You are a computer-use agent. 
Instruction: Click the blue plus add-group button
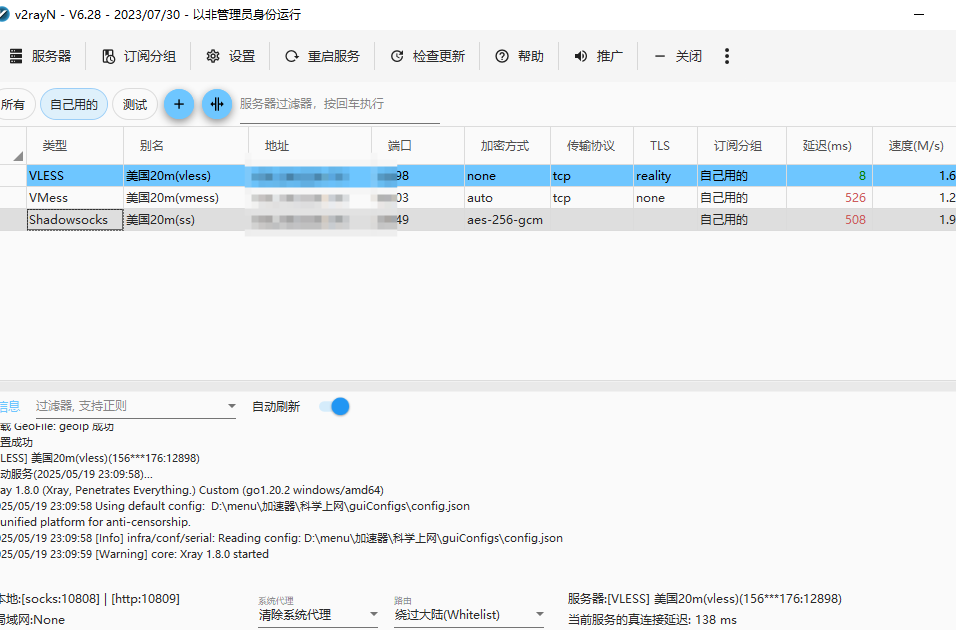pos(179,104)
